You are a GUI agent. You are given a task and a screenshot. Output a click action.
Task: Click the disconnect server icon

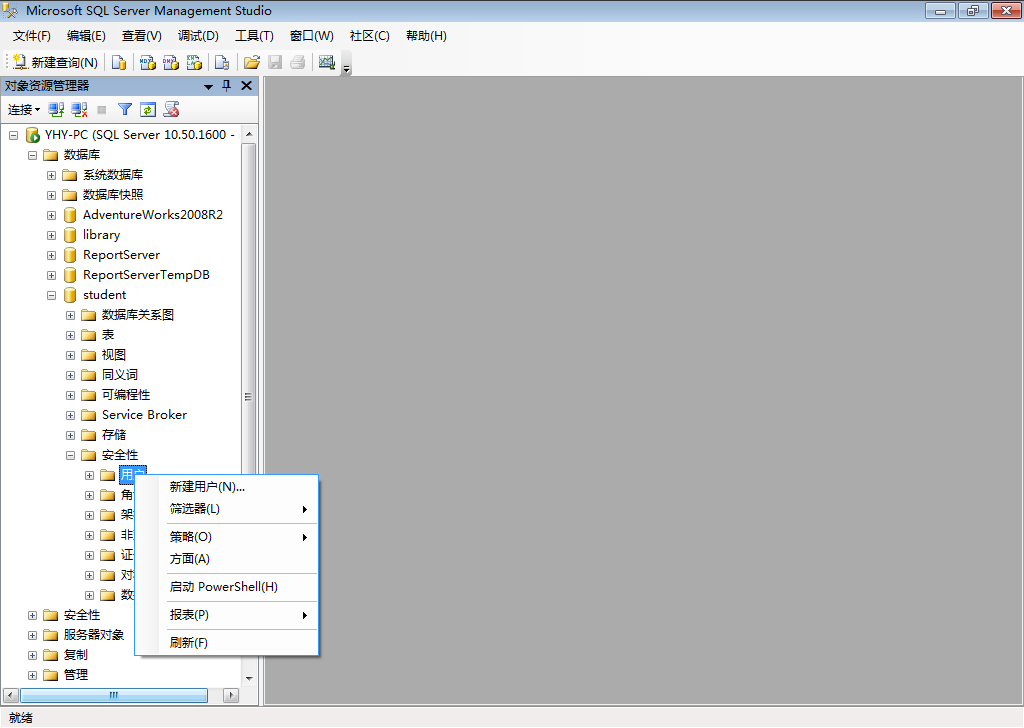[x=79, y=110]
